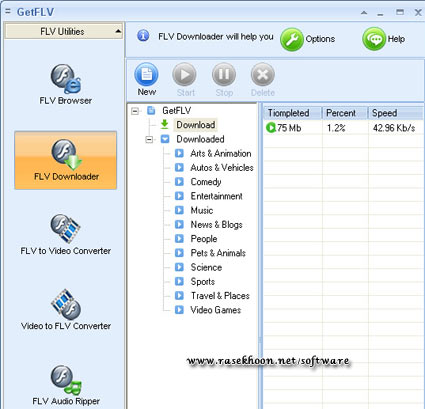The height and width of the screenshot is (409, 425).
Task: Open Options with the wrench icon
Action: [292, 39]
